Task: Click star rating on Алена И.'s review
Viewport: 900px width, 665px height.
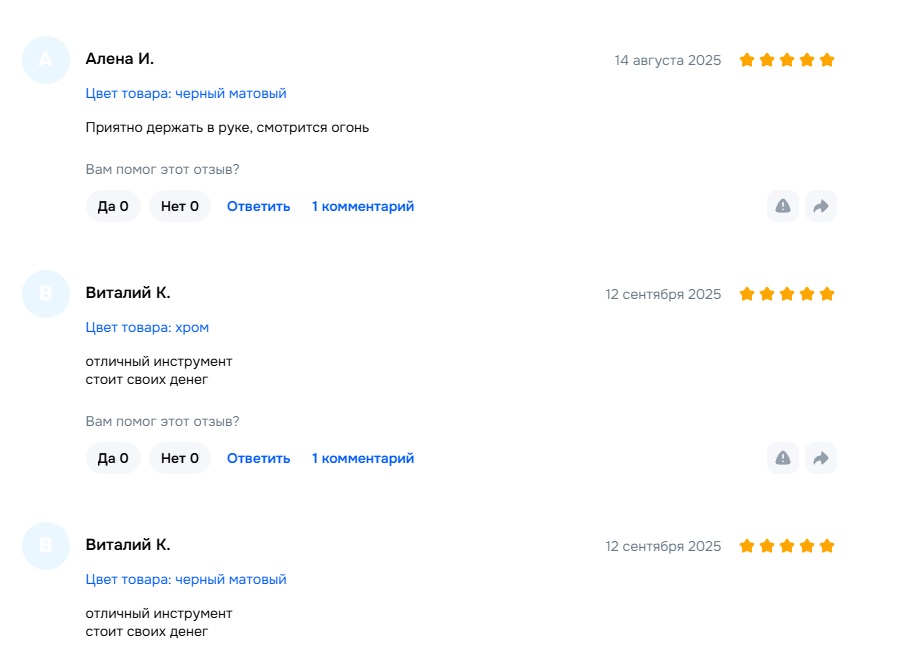Action: [786, 60]
